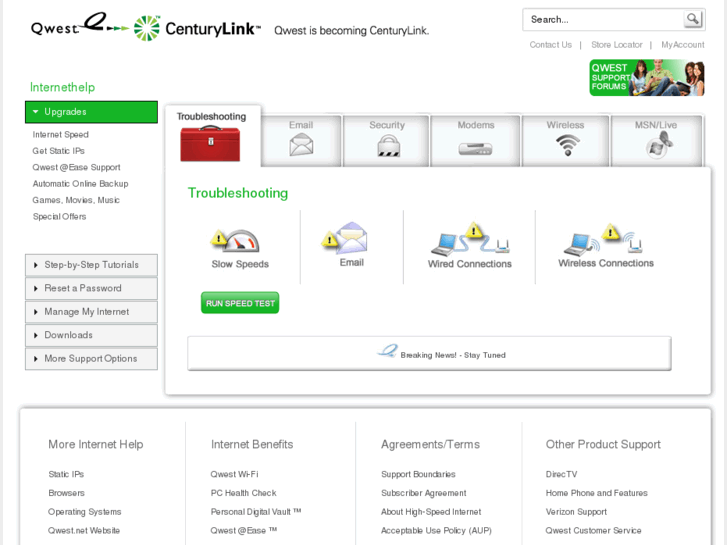The image size is (727, 545).
Task: Open the Contact Us link
Action: coord(550,45)
